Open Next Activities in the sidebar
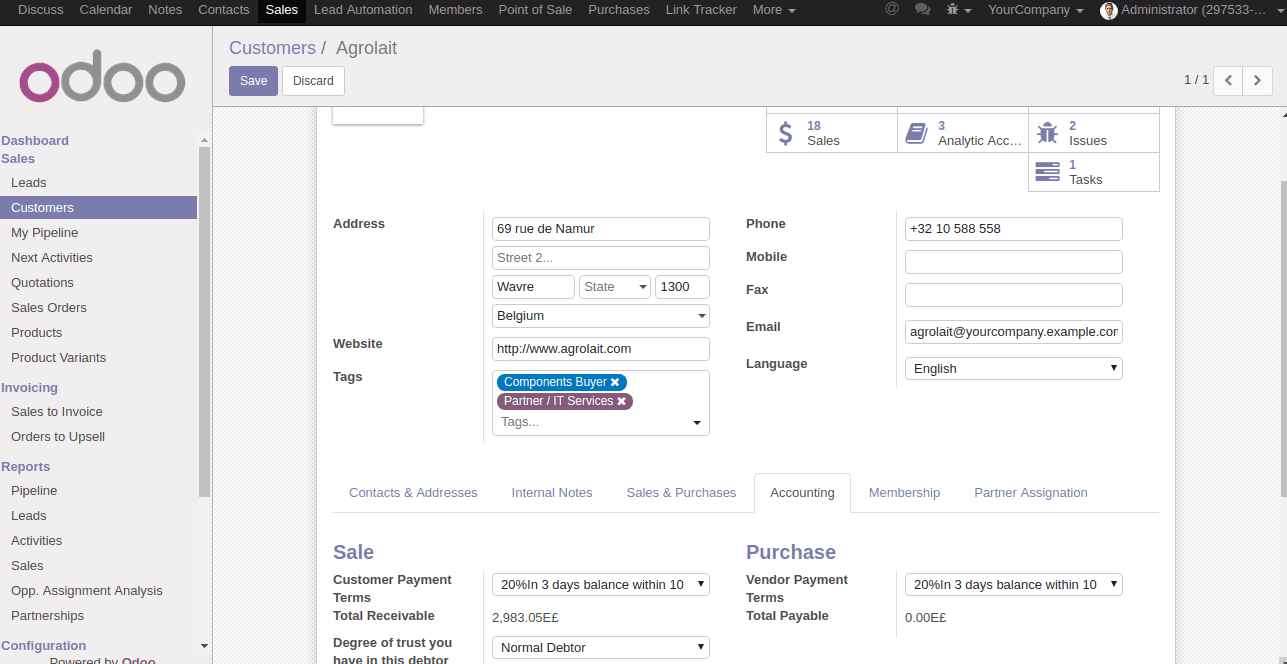Screen dimensions: 1287x664 (x=52, y=258)
